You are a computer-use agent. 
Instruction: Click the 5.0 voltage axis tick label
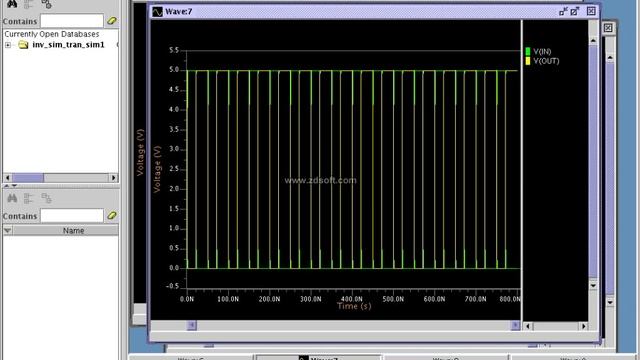pos(174,70)
